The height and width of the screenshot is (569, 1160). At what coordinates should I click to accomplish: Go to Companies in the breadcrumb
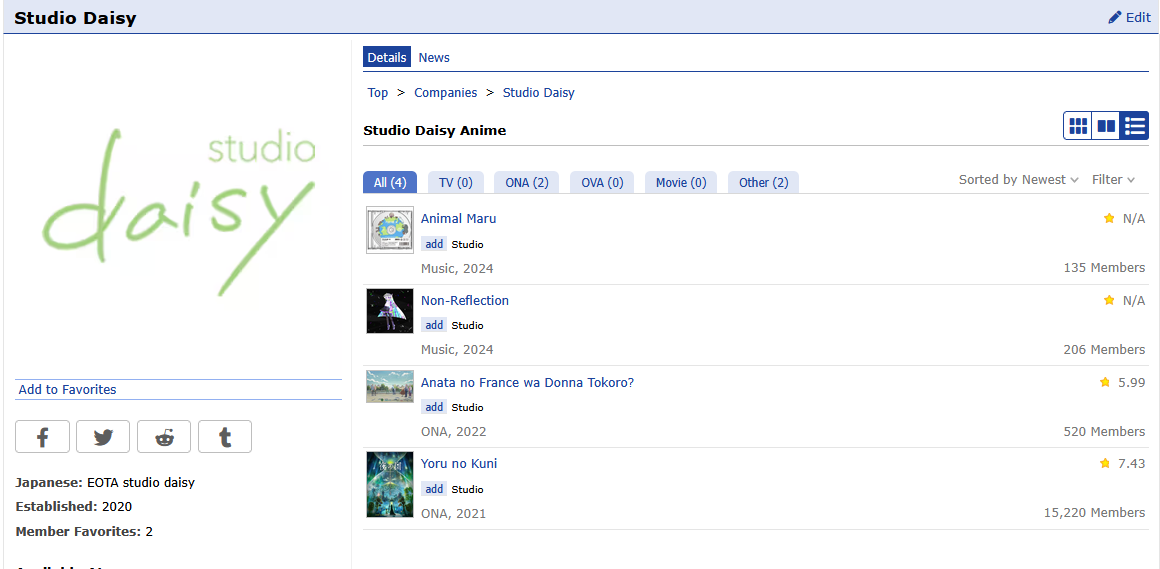(x=445, y=92)
